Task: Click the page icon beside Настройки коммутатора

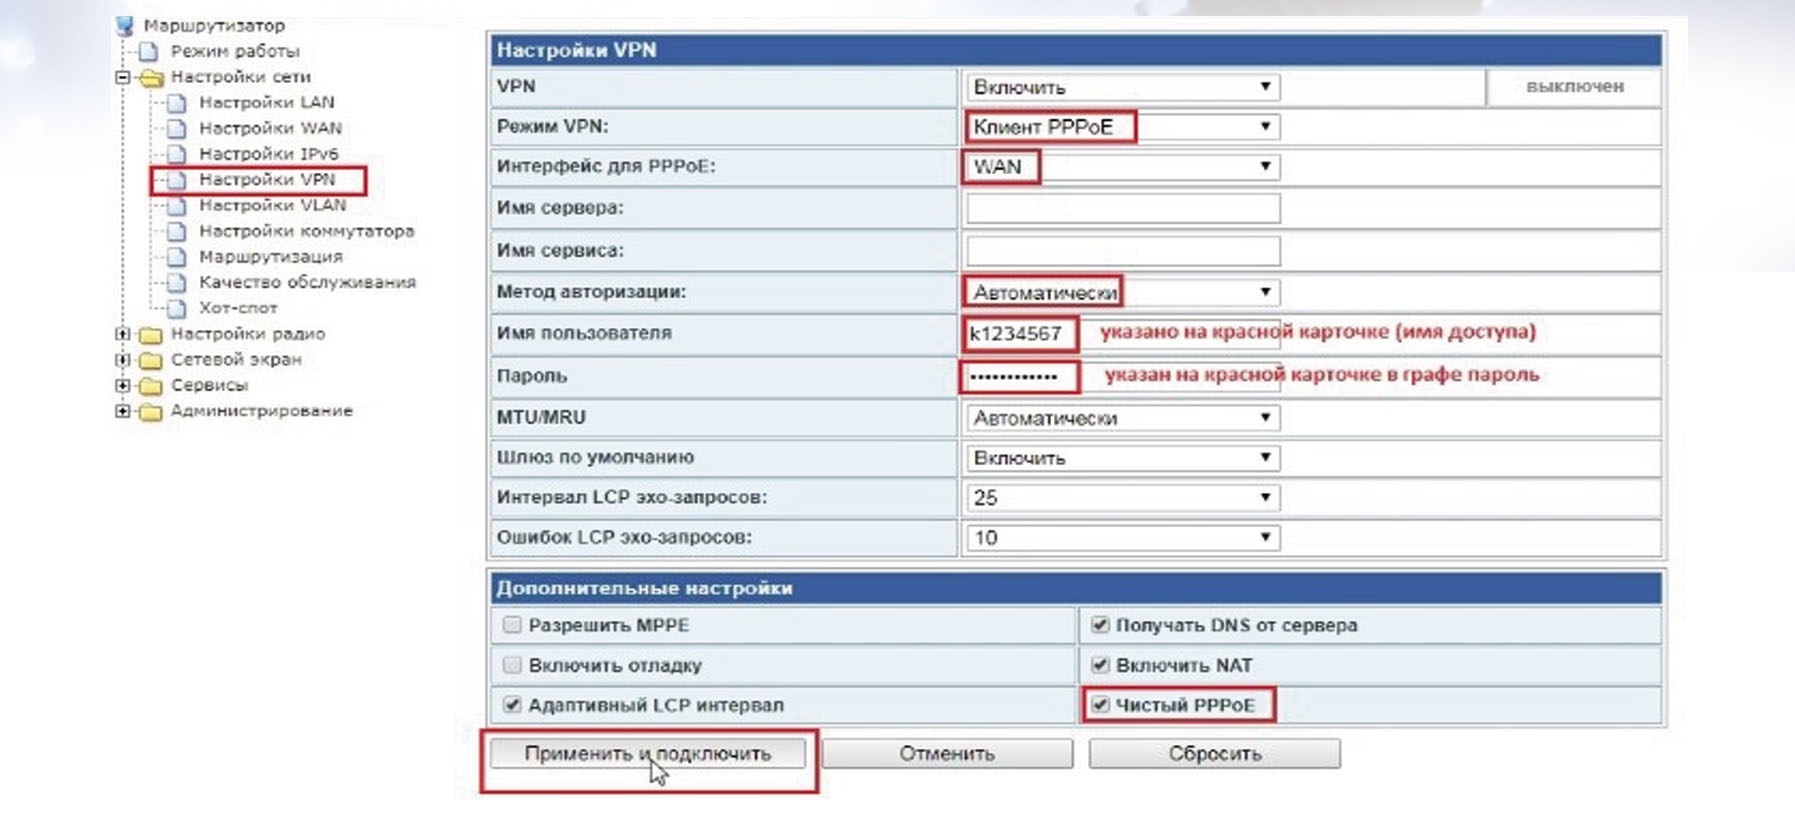Action: (x=177, y=231)
